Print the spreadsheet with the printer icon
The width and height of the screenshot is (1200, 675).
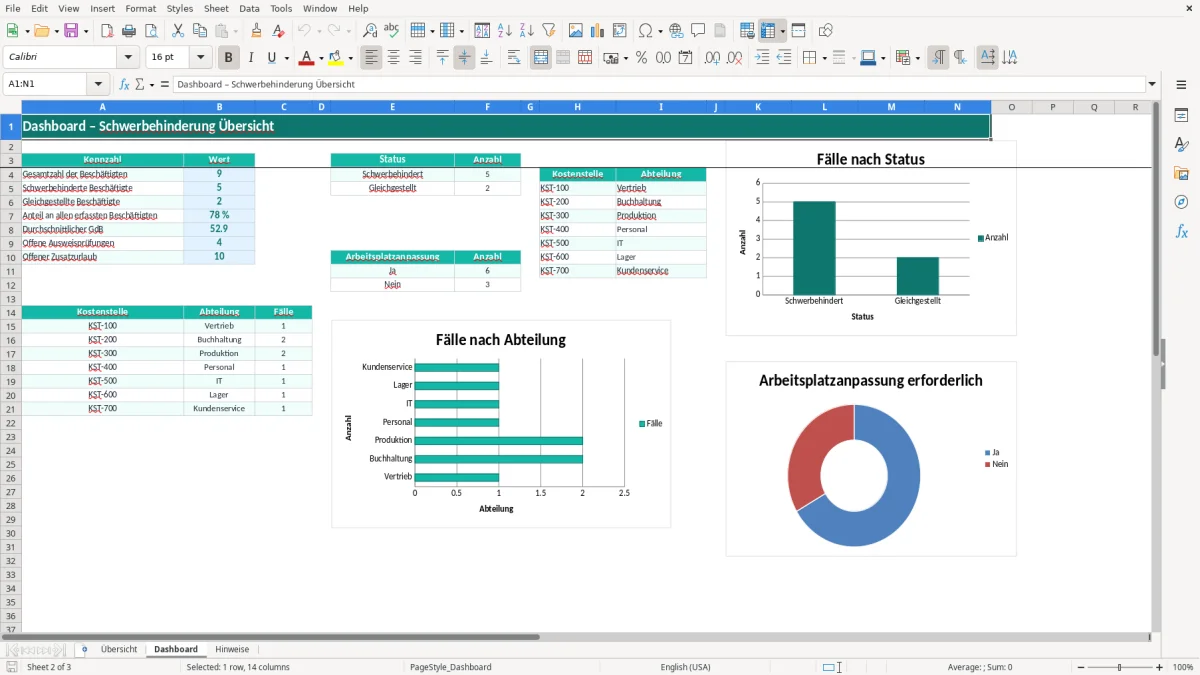click(x=129, y=31)
